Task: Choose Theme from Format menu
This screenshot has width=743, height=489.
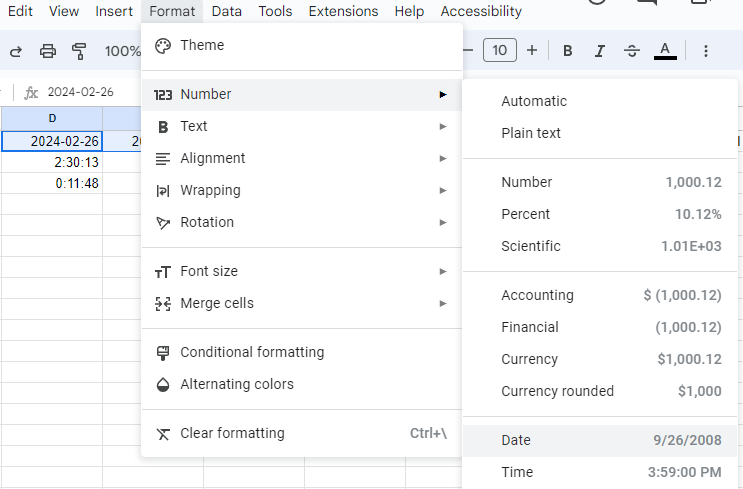Action: [x=202, y=45]
